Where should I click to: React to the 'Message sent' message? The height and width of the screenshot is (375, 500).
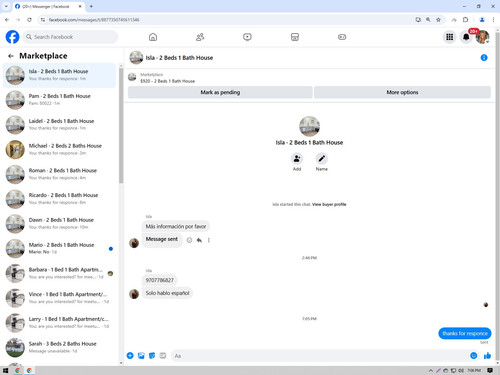click(x=189, y=240)
